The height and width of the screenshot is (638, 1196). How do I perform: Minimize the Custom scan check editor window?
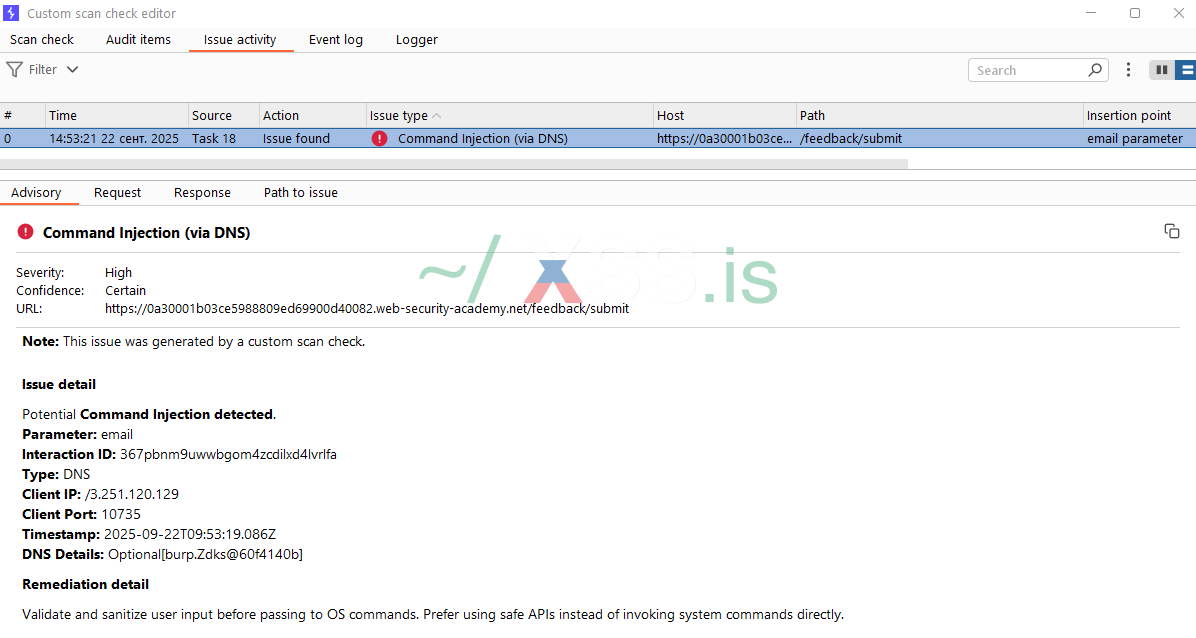click(x=1091, y=13)
